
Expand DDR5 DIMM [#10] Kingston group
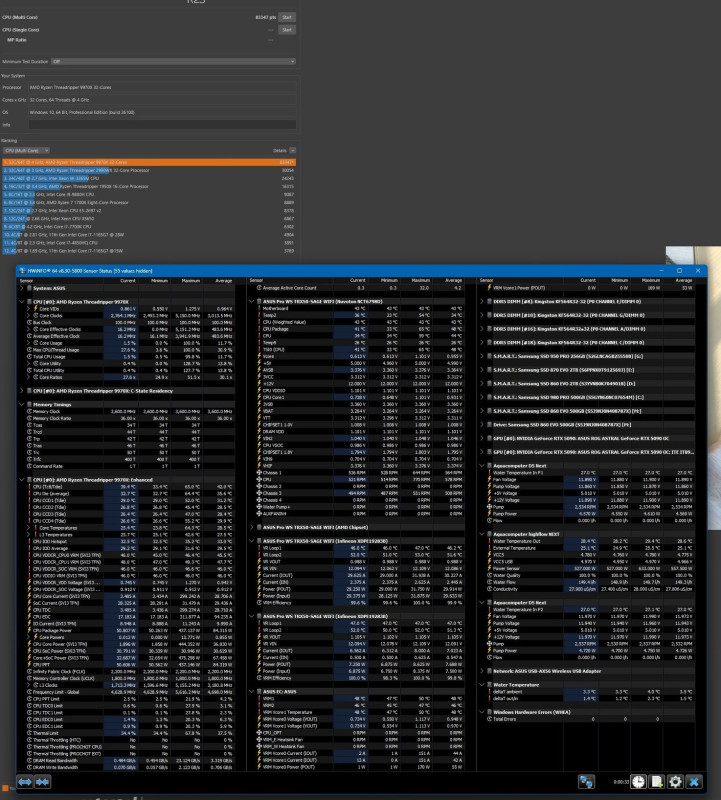482,315
